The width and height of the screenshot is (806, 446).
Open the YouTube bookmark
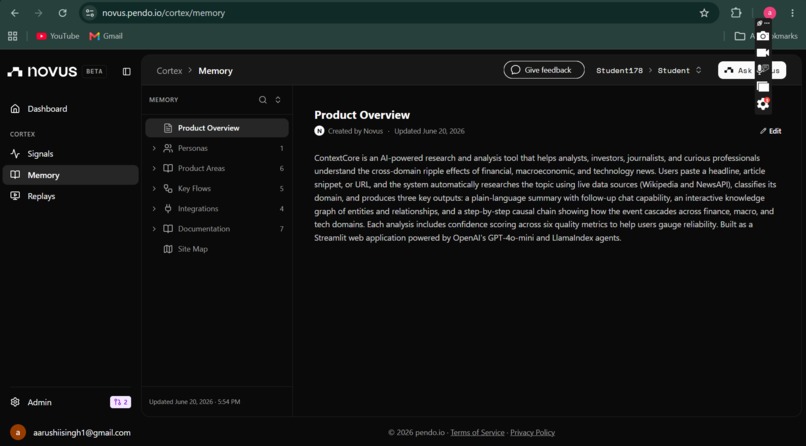(x=58, y=36)
